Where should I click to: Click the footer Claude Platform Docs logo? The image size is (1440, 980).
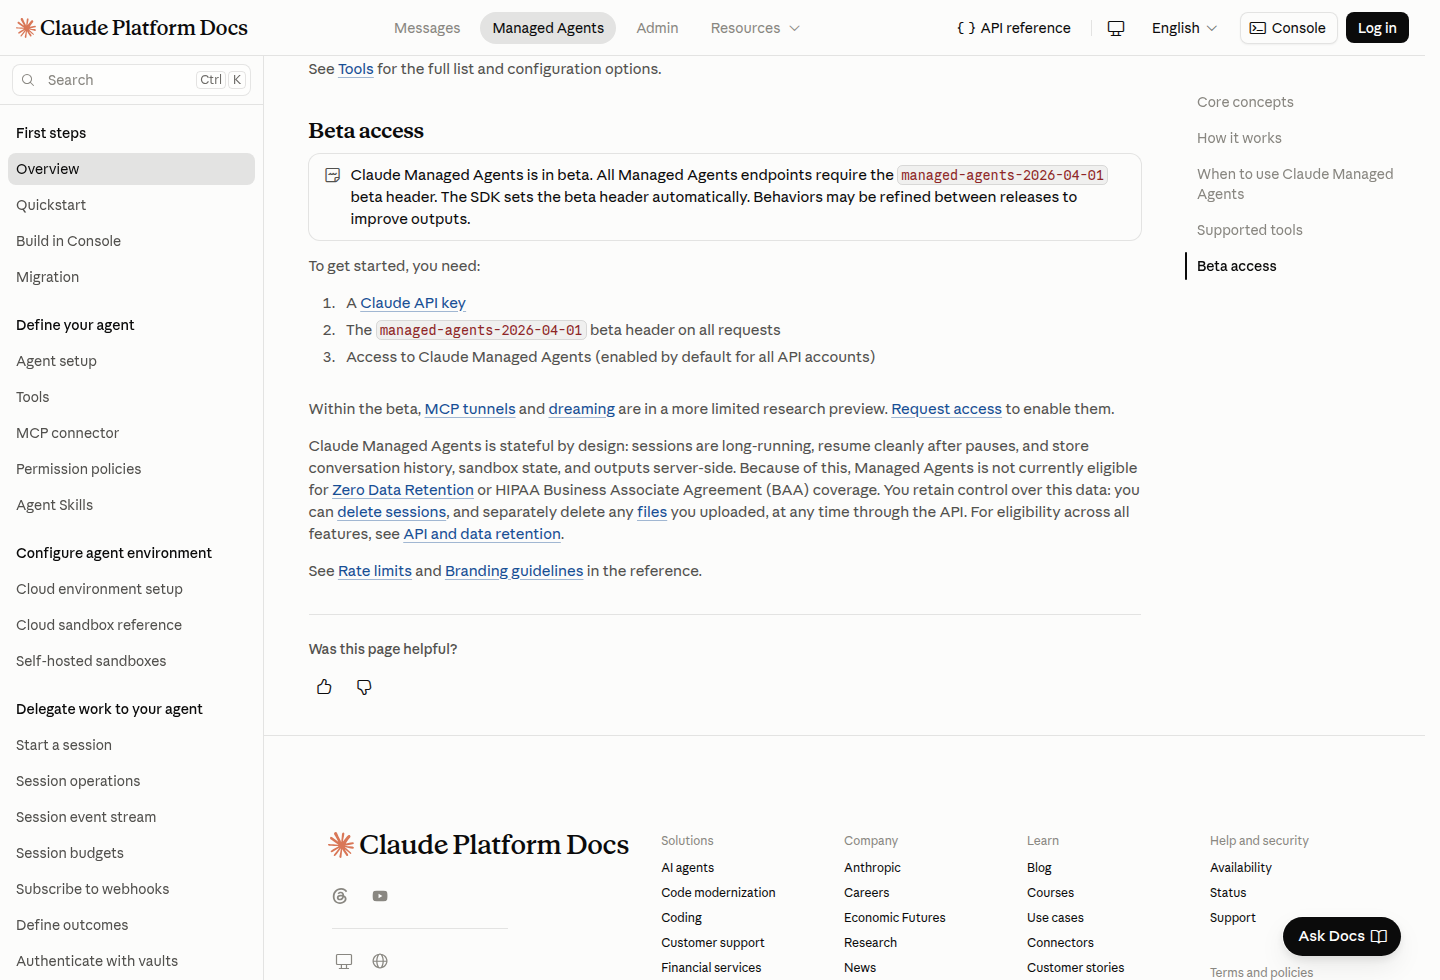click(x=479, y=845)
